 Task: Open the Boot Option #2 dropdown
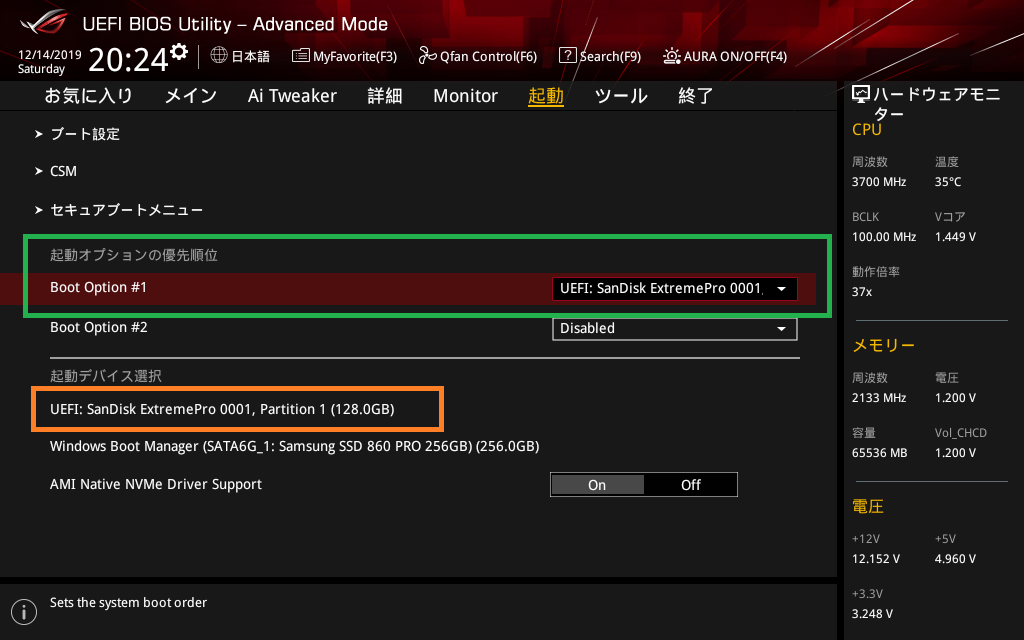[675, 328]
